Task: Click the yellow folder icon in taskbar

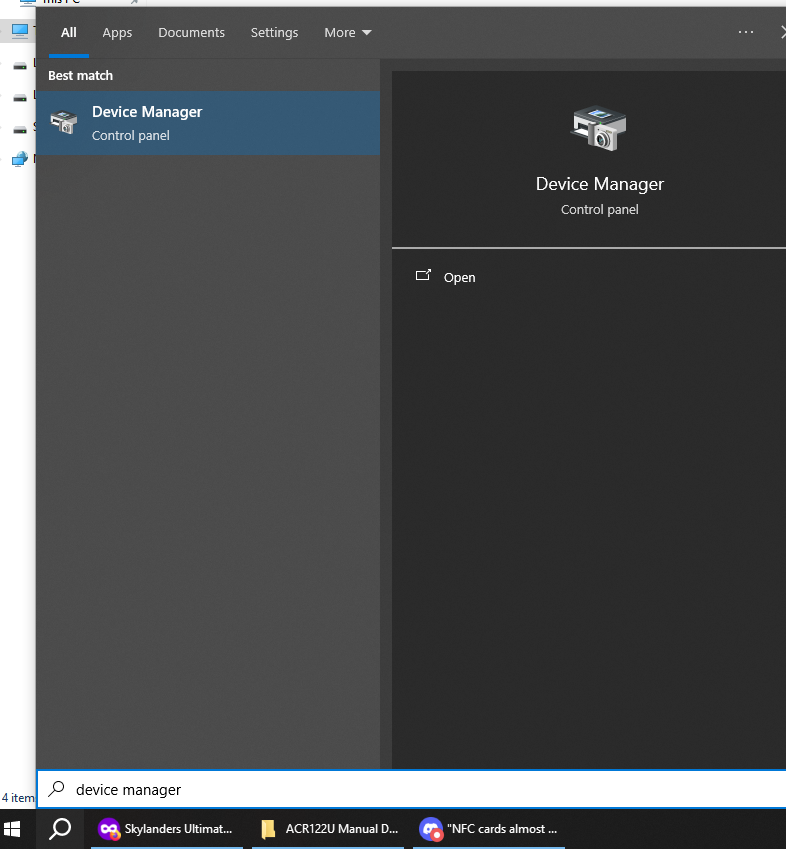Action: 268,829
